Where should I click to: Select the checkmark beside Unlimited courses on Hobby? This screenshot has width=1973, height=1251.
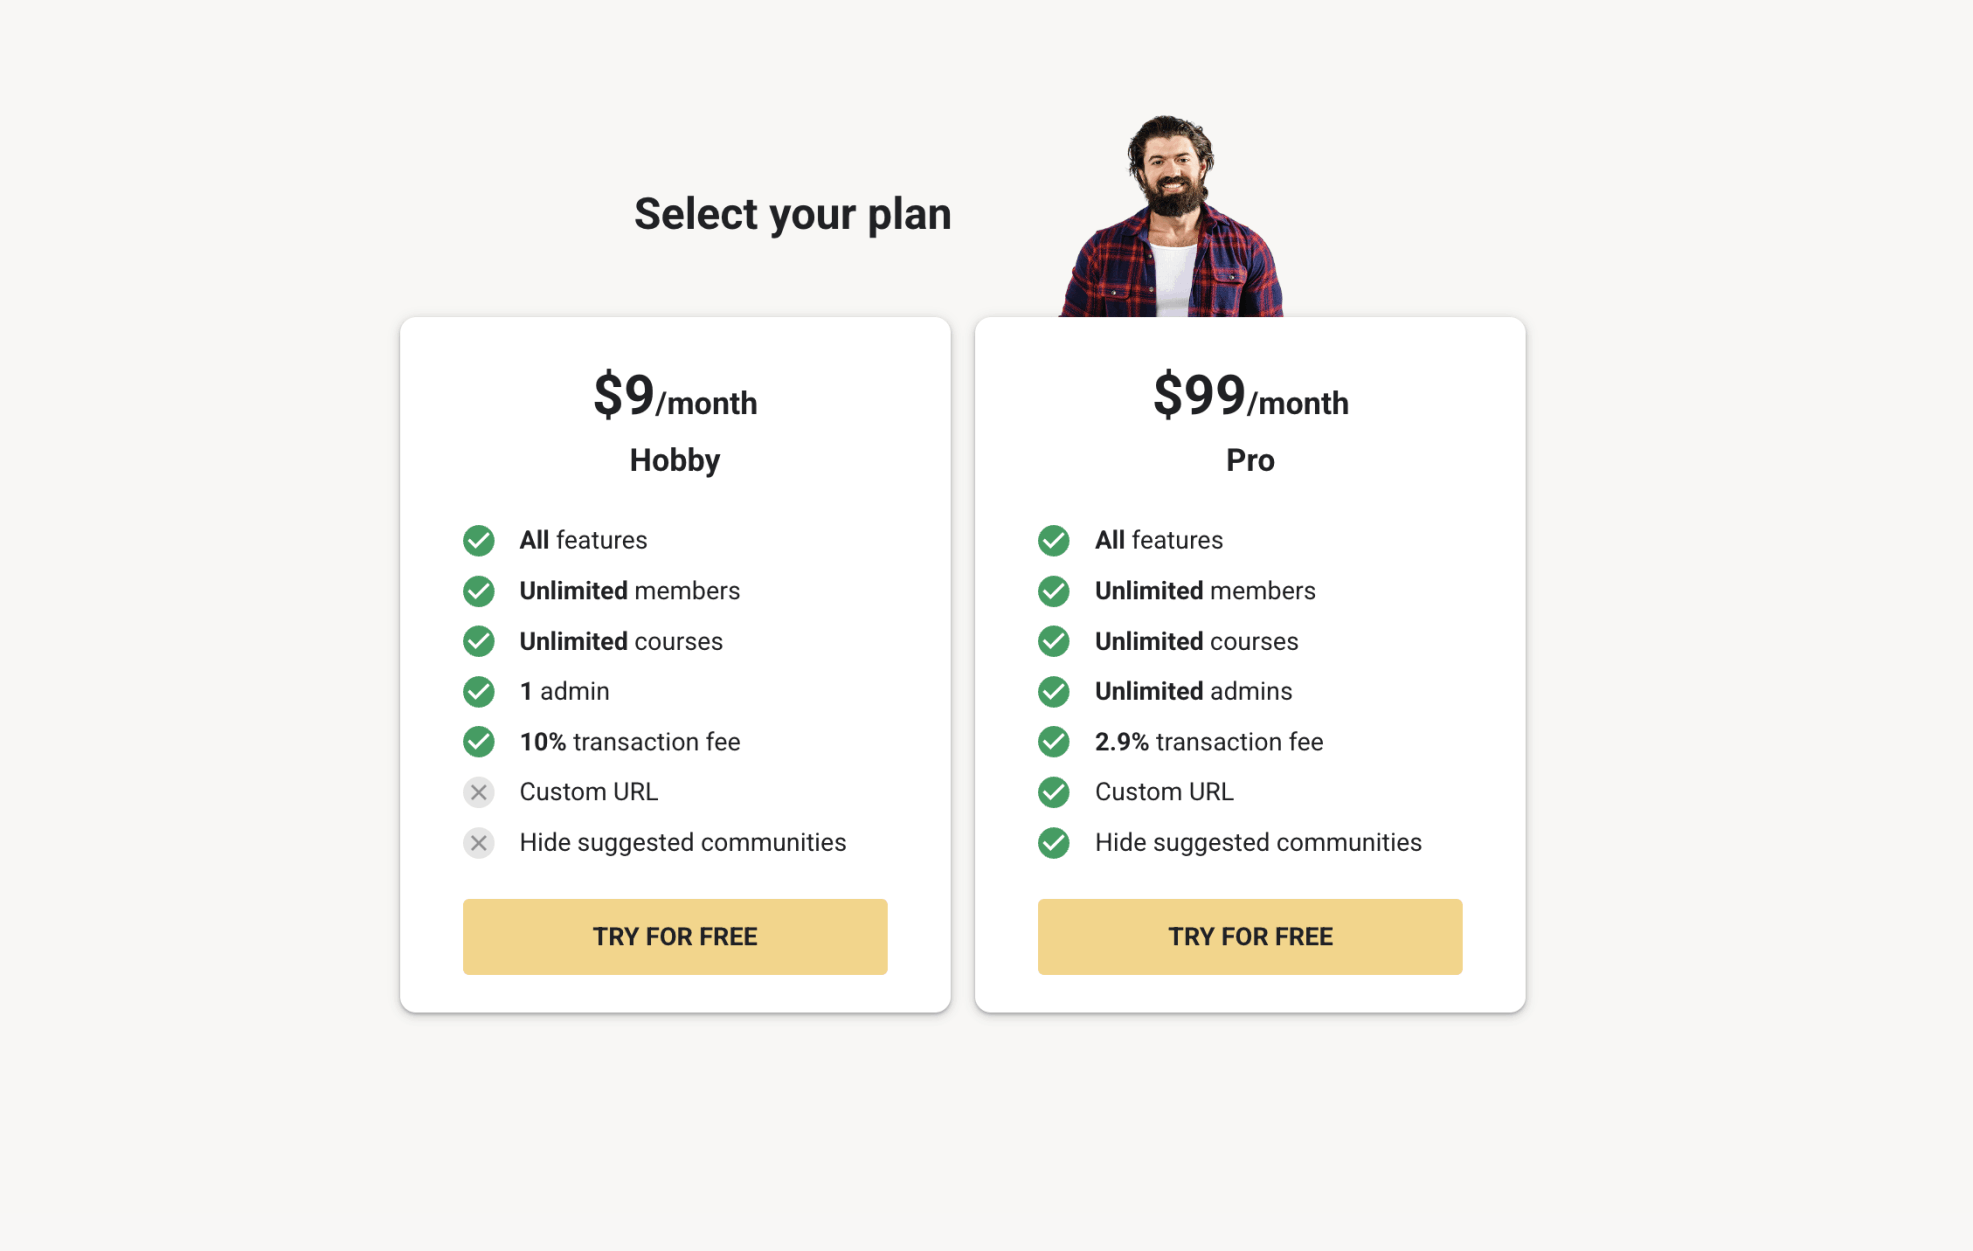[x=479, y=641]
